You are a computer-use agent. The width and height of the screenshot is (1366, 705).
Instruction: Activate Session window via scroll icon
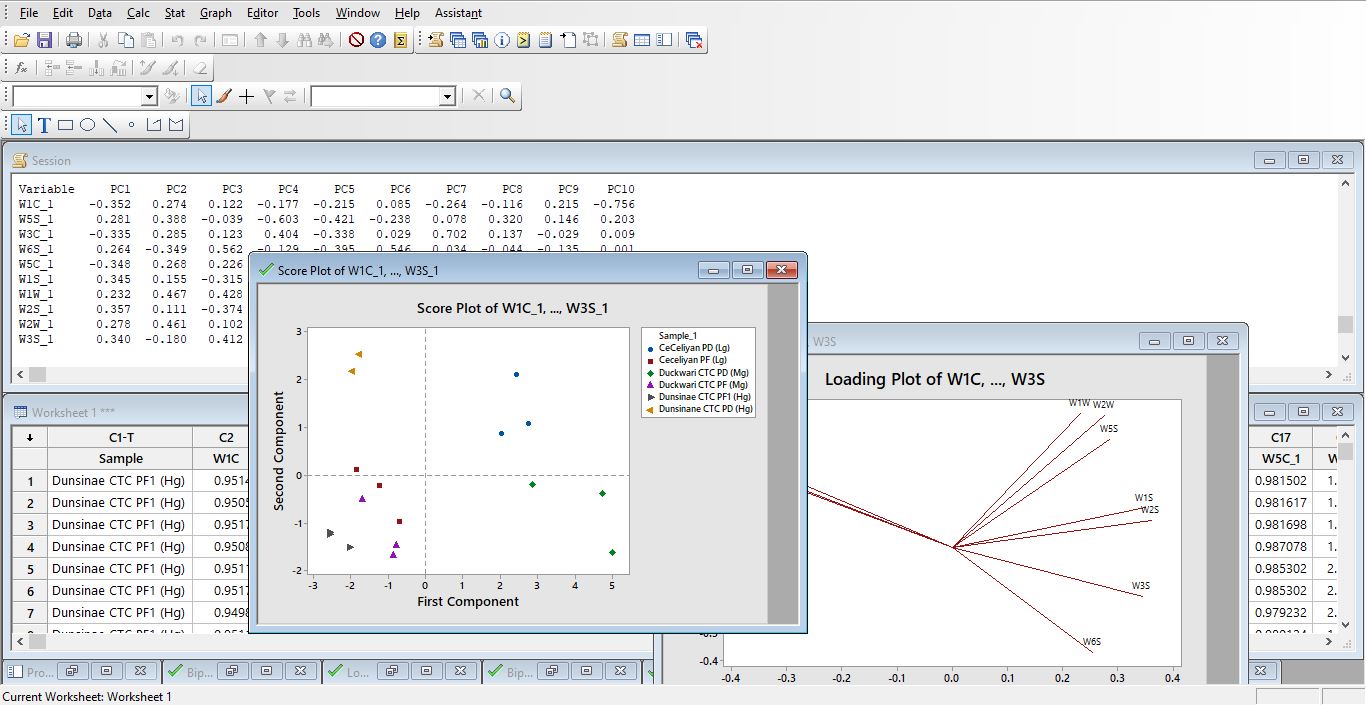(x=620, y=40)
